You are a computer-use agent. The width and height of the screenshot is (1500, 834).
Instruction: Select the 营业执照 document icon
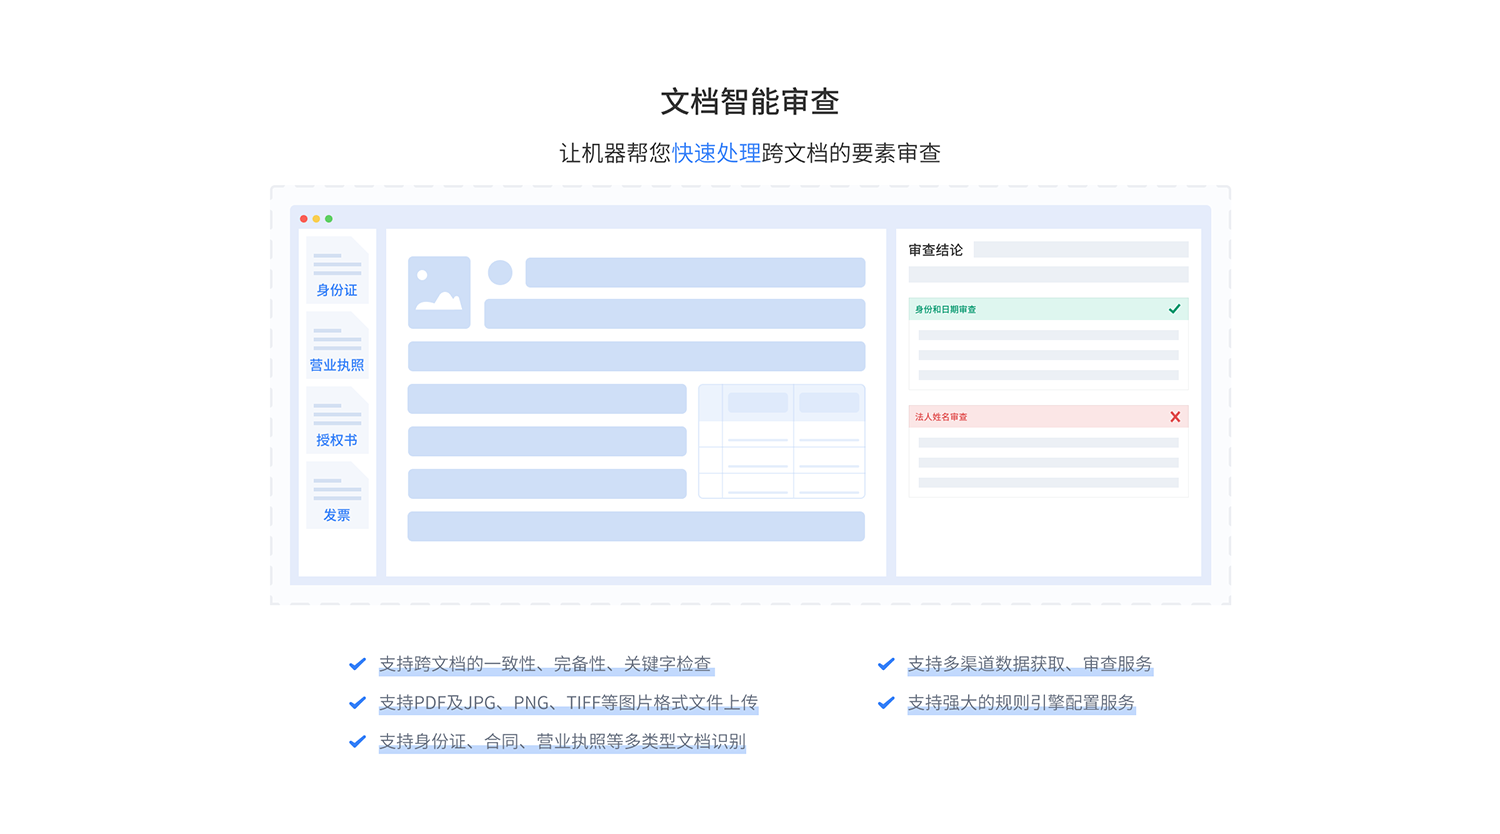pyautogui.click(x=337, y=344)
